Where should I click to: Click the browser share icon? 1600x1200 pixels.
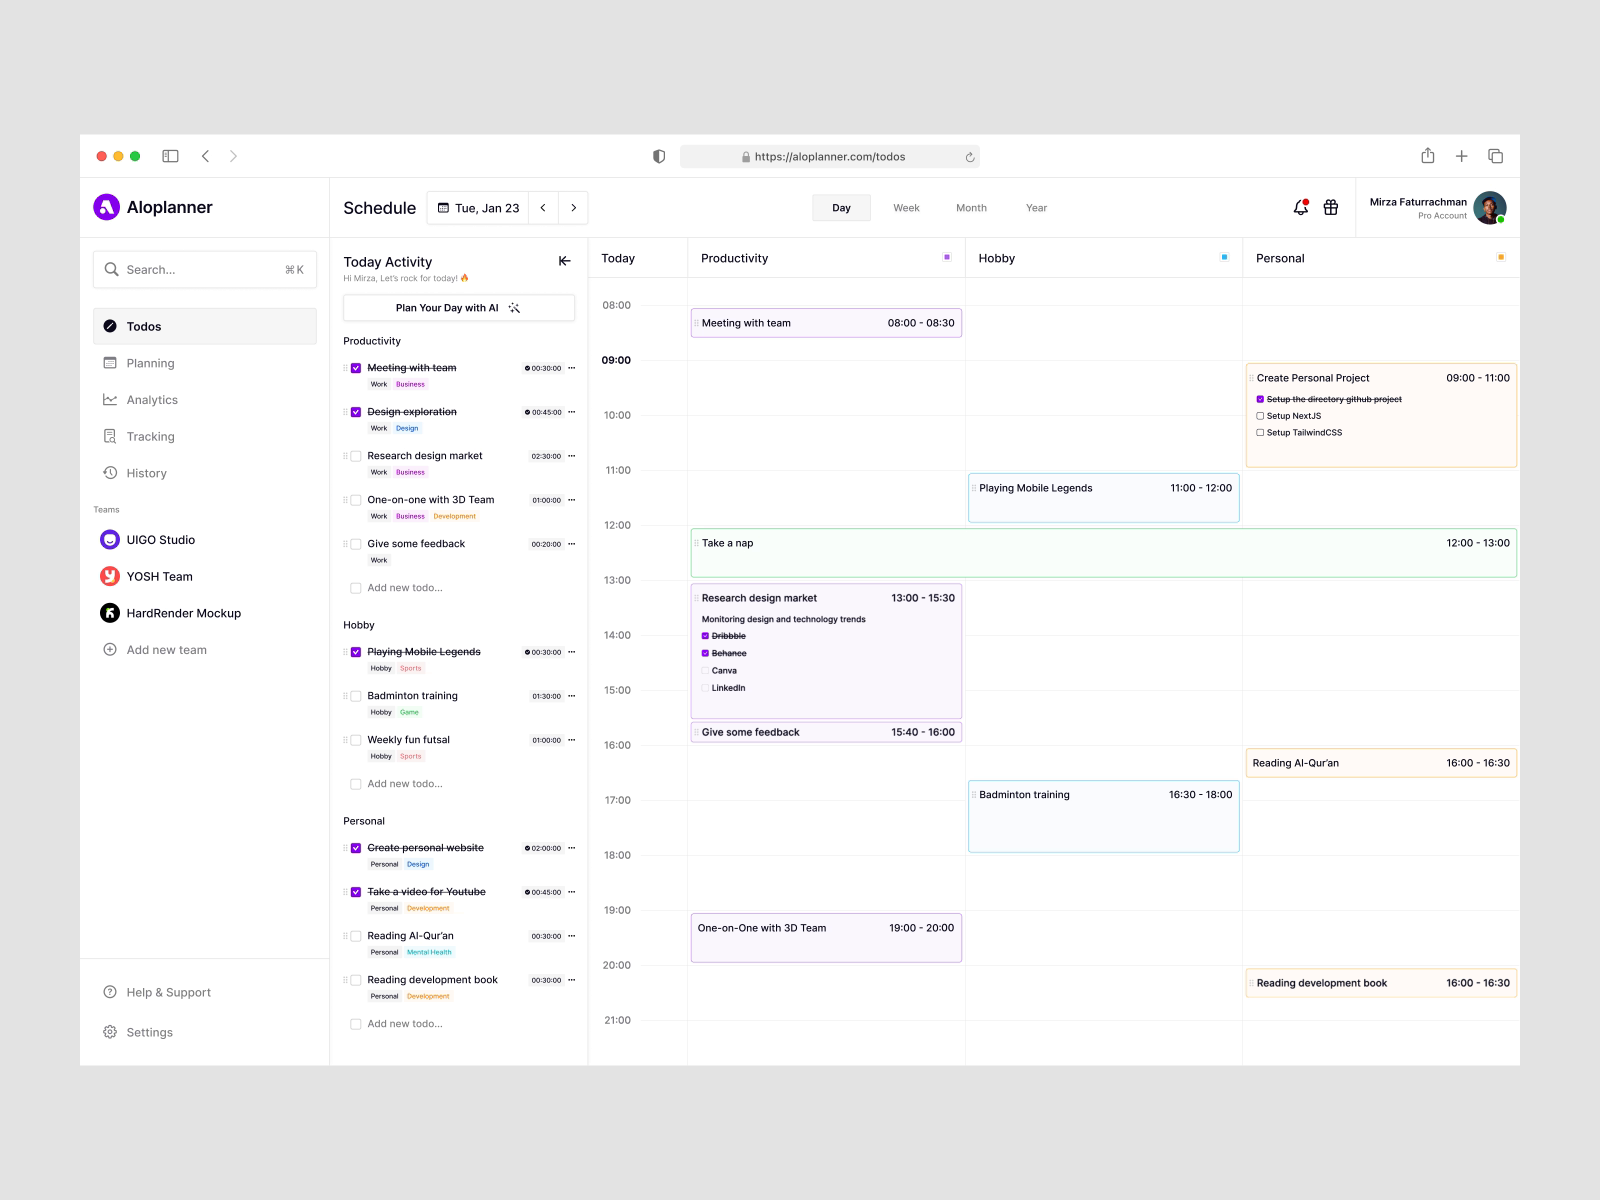[x=1428, y=156]
